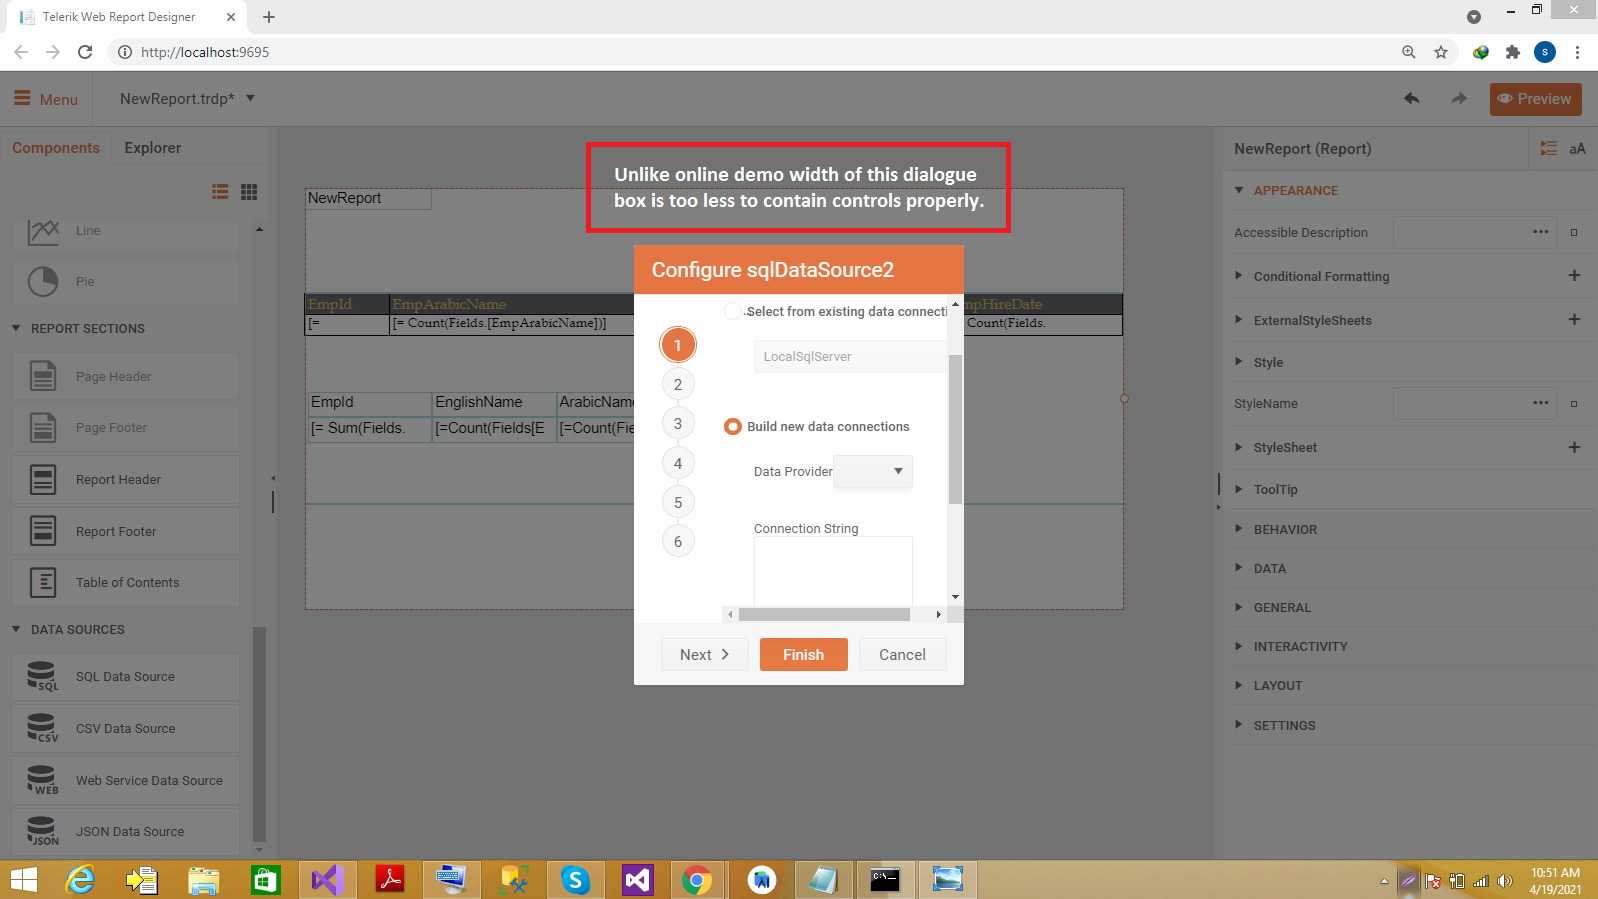
Task: Select the existing data connections radio
Action: click(733, 312)
